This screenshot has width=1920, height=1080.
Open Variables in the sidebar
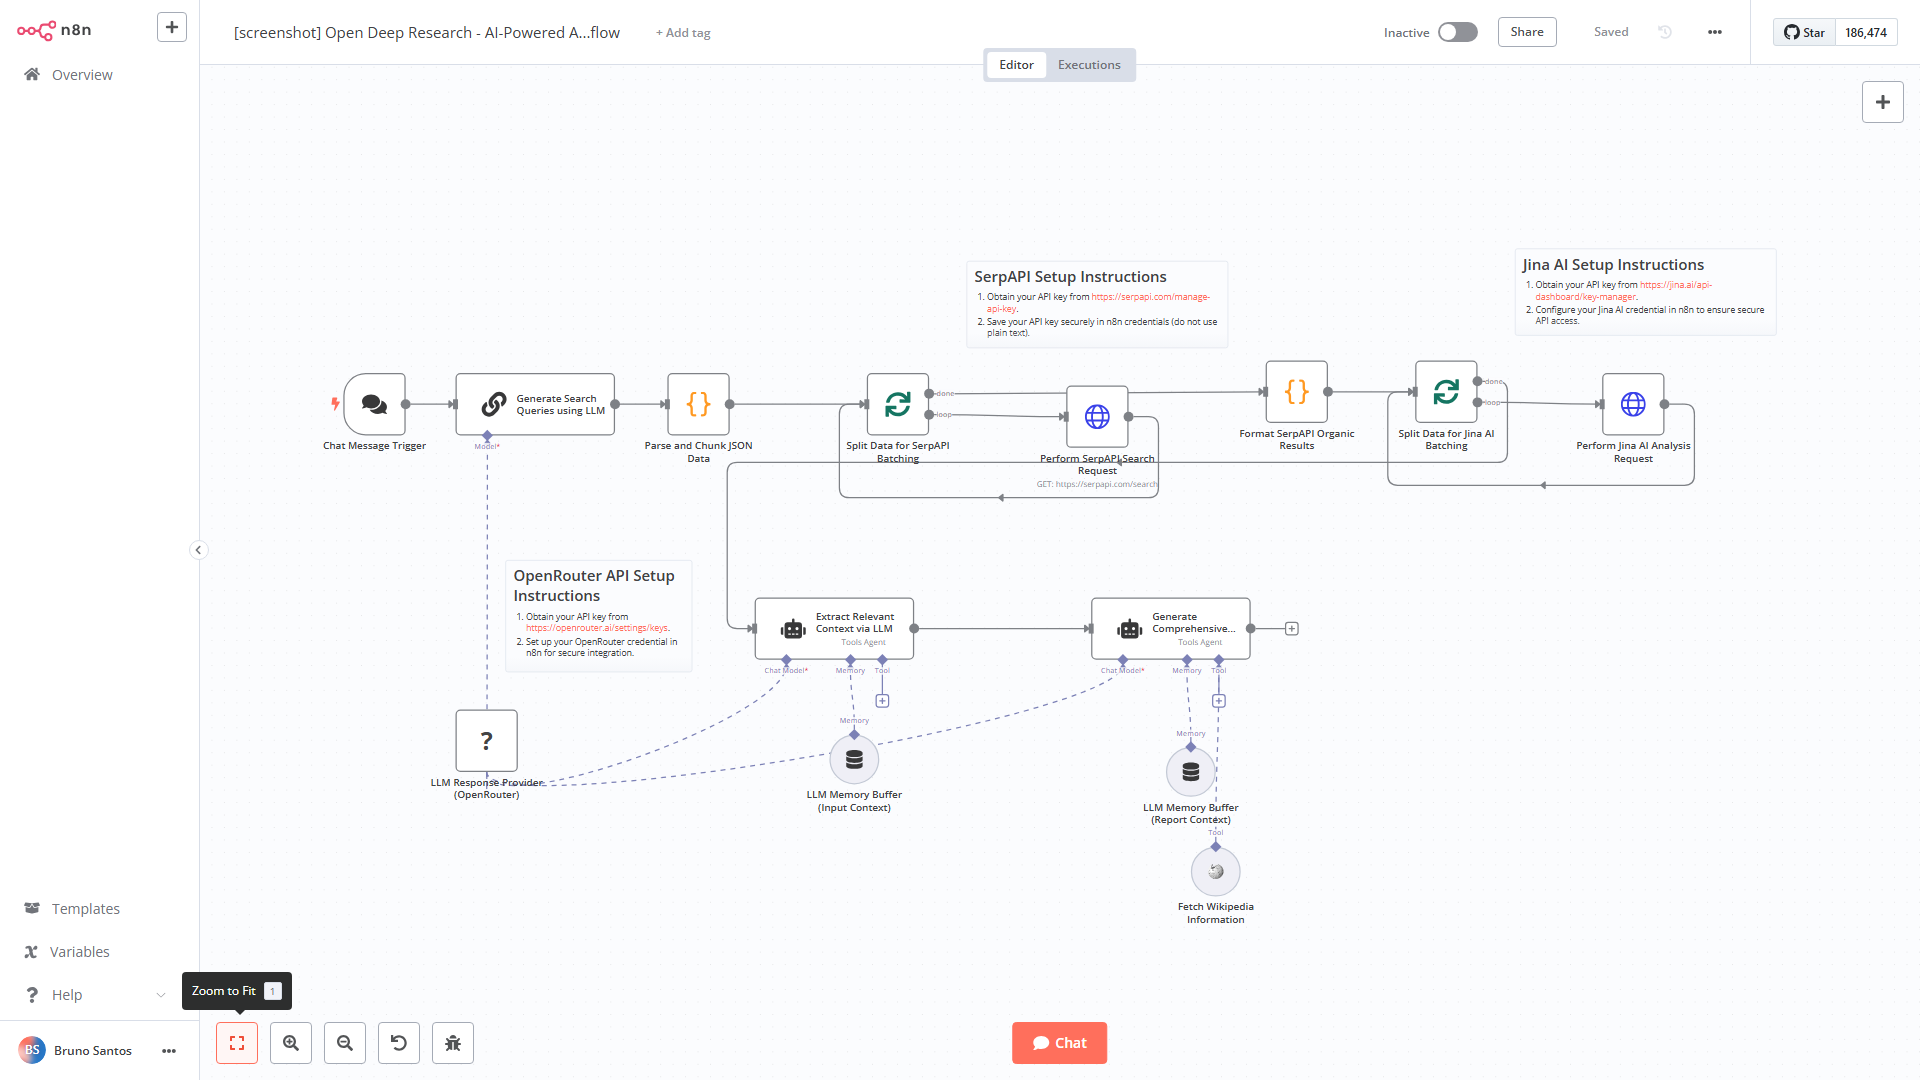pos(80,952)
